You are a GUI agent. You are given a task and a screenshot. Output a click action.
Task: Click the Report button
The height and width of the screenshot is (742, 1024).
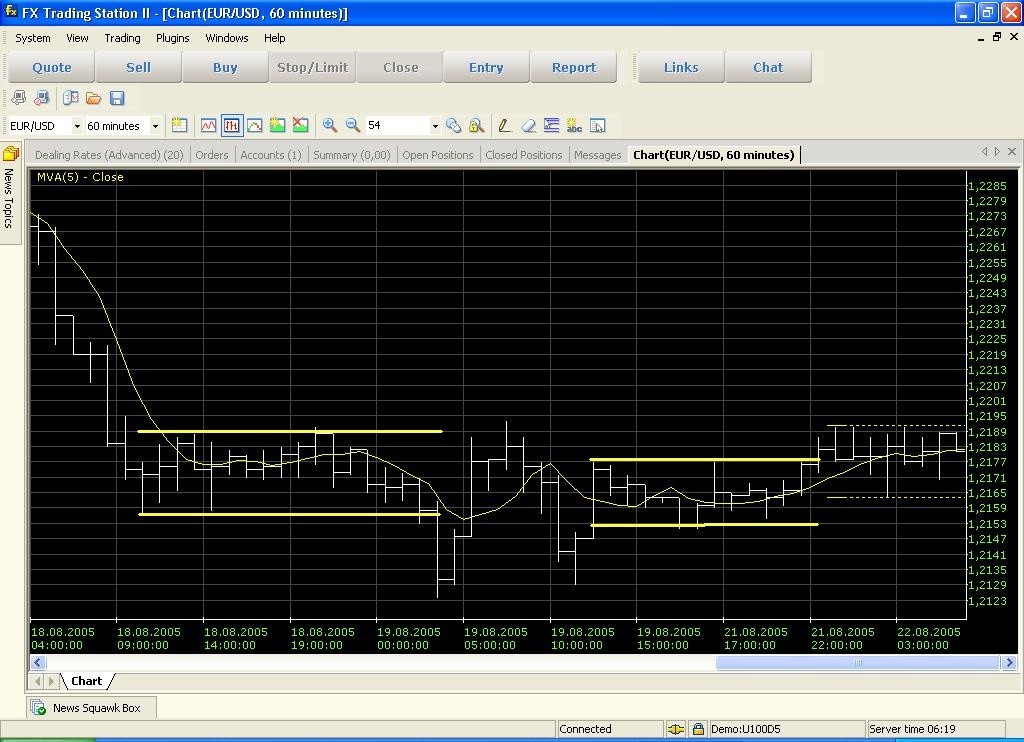[574, 67]
